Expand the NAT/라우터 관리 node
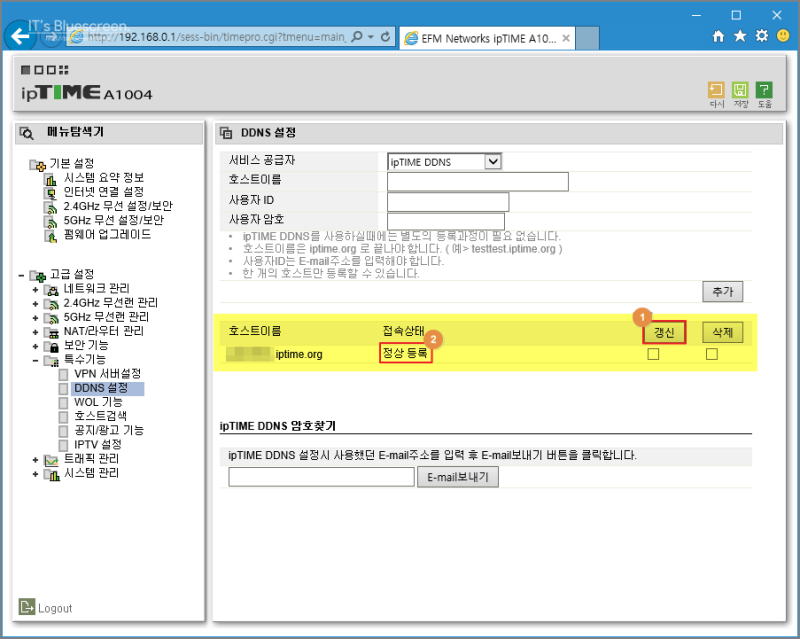 [35, 332]
